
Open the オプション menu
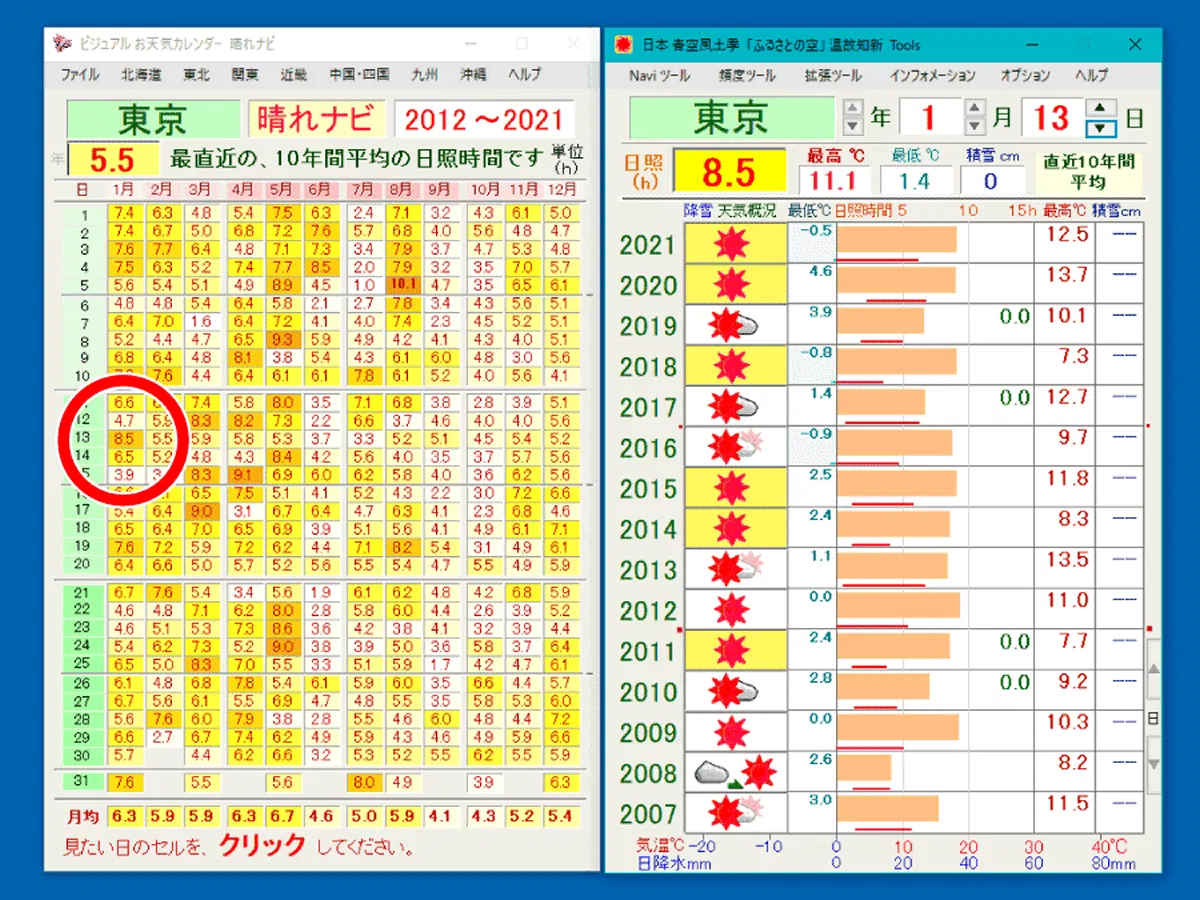pyautogui.click(x=1025, y=76)
